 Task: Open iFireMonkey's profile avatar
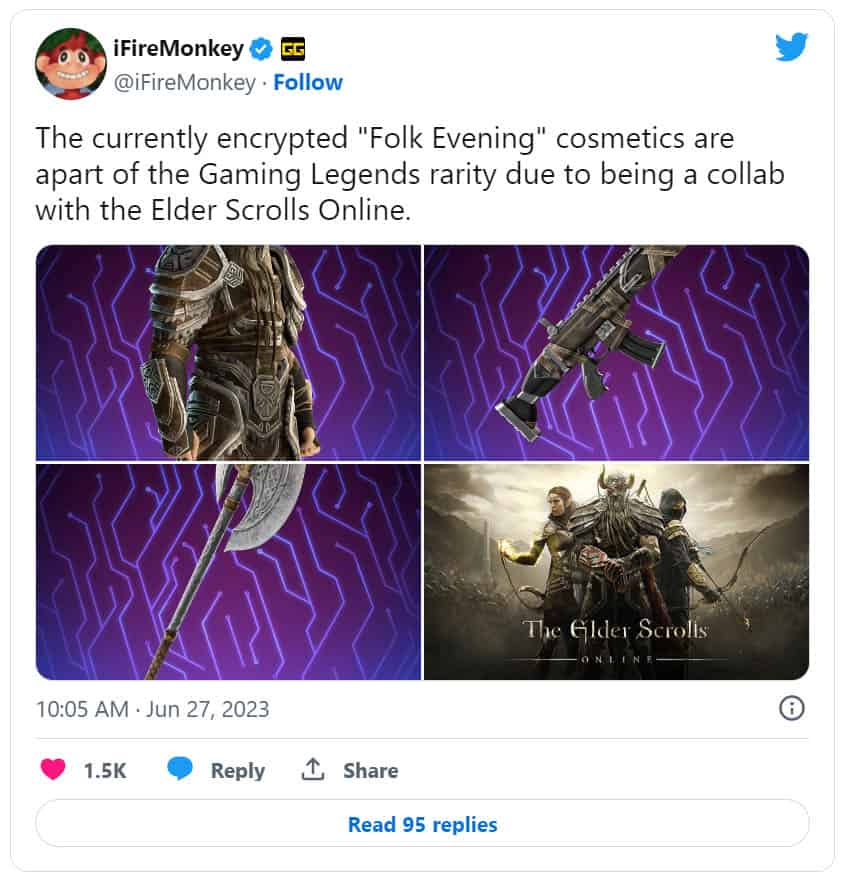[x=70, y=64]
